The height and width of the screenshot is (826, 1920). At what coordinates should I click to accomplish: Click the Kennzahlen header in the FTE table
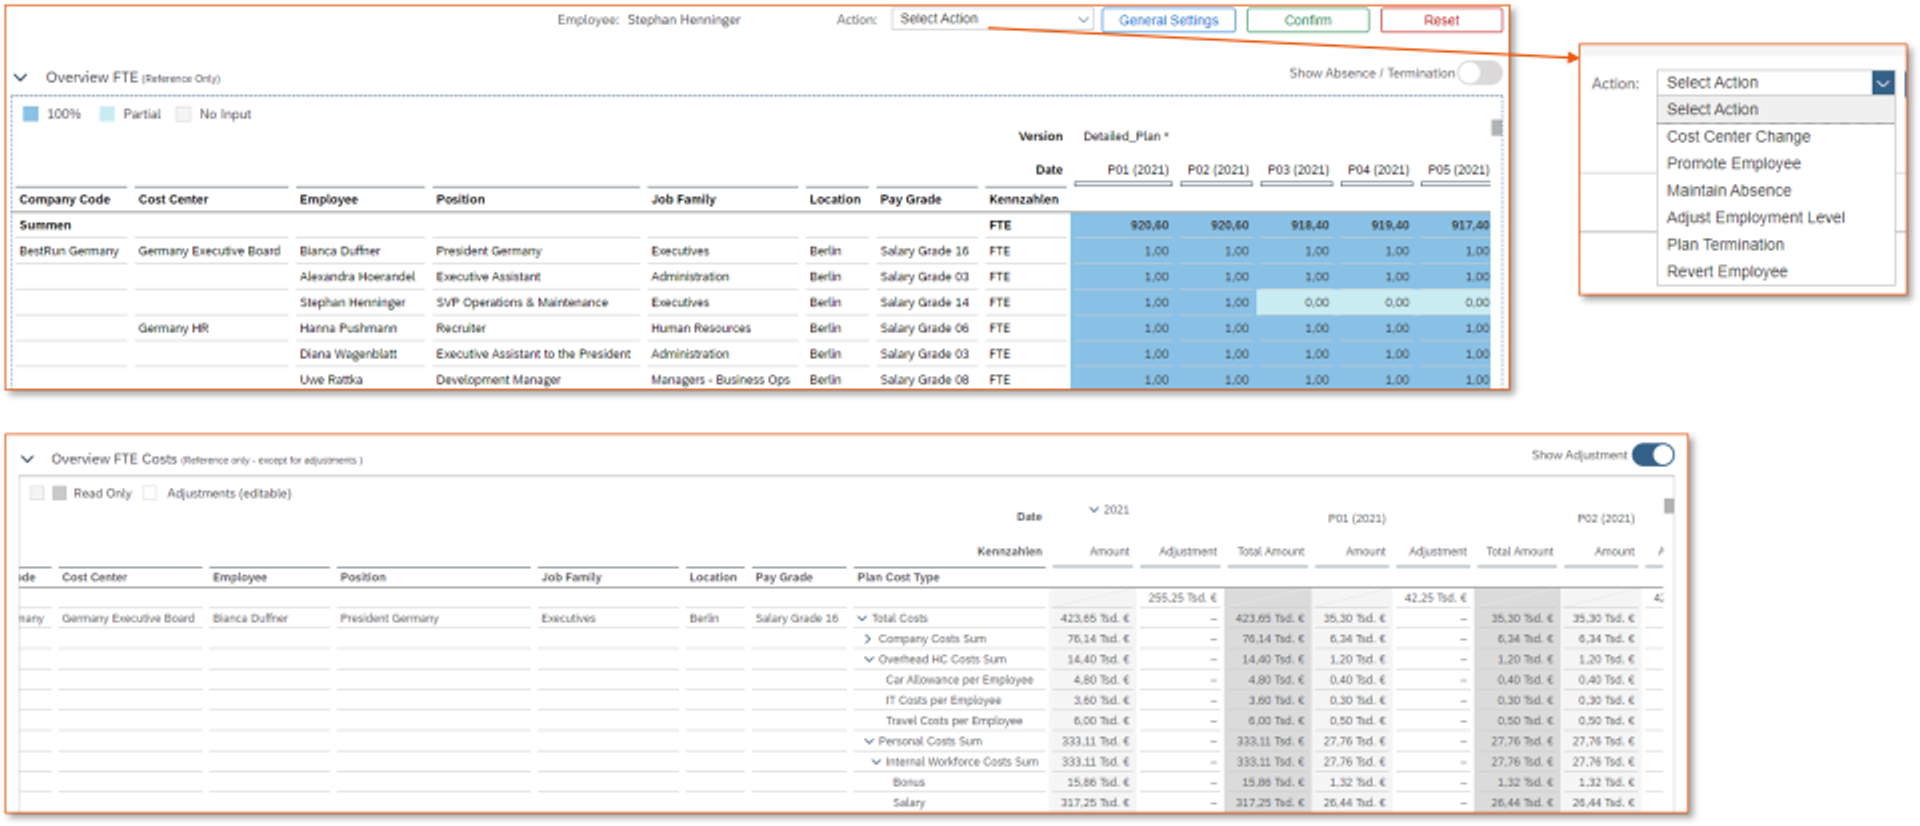click(1023, 200)
